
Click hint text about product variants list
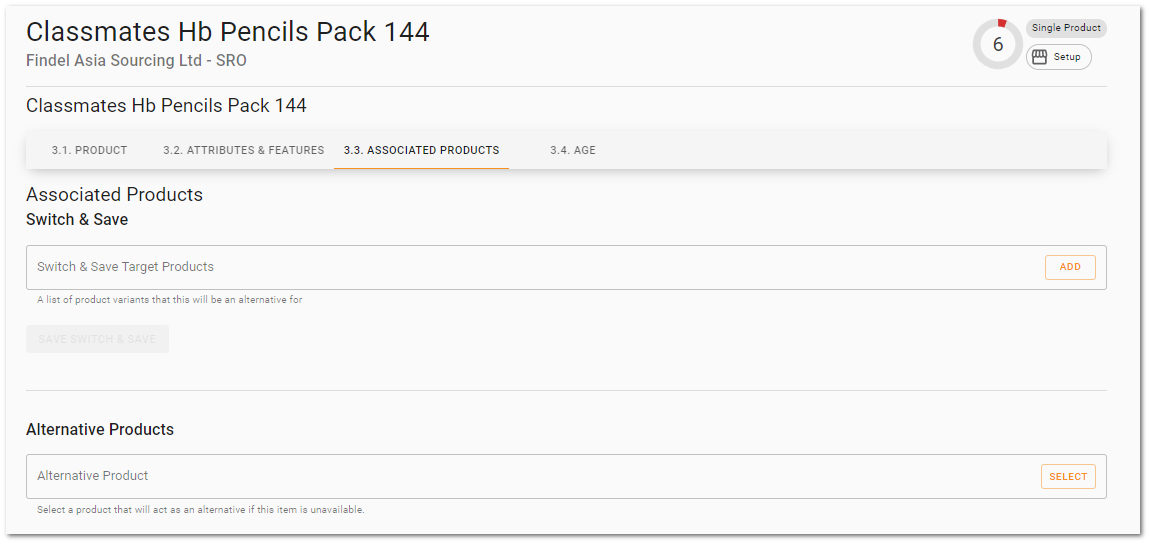(x=169, y=300)
